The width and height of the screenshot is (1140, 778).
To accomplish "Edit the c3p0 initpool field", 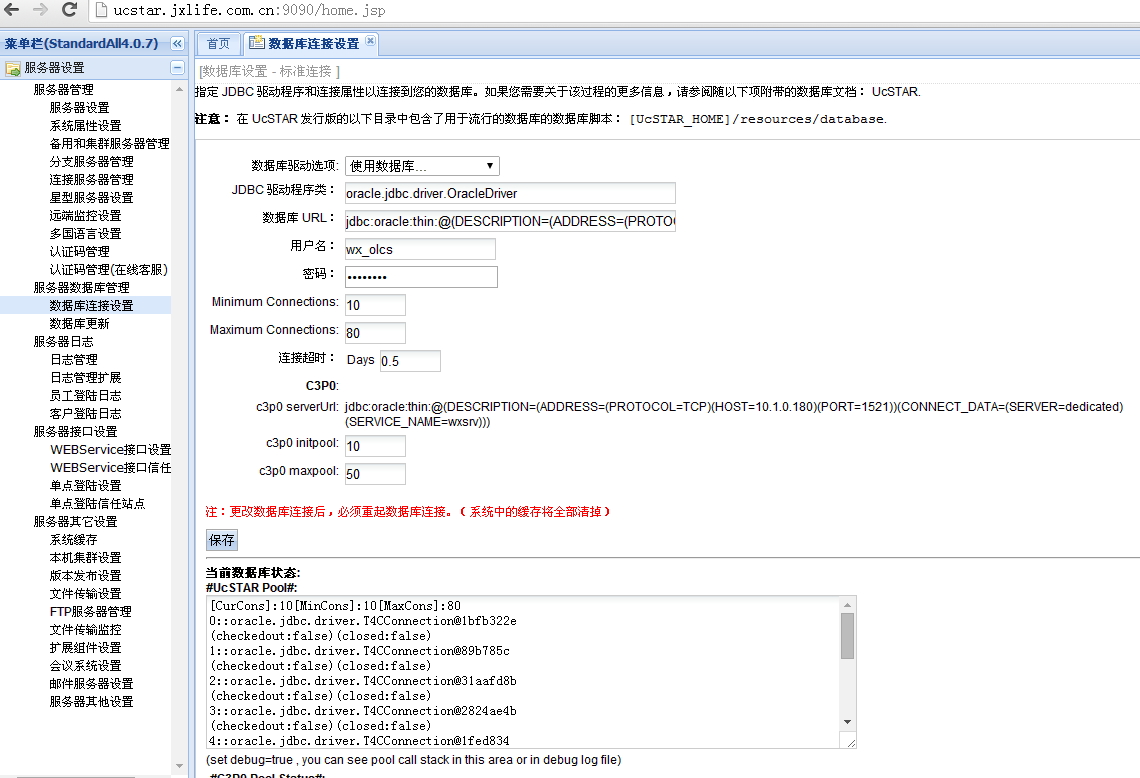I will pos(375,446).
